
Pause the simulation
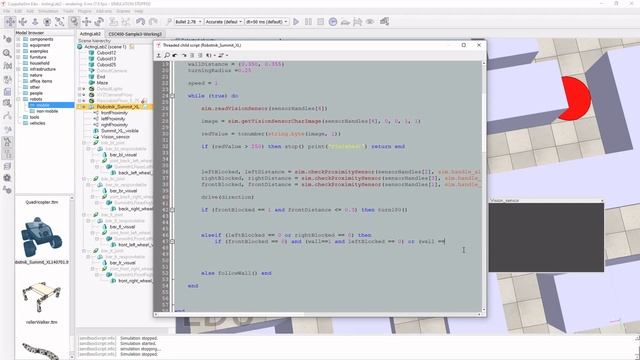pyautogui.click(x=308, y=22)
